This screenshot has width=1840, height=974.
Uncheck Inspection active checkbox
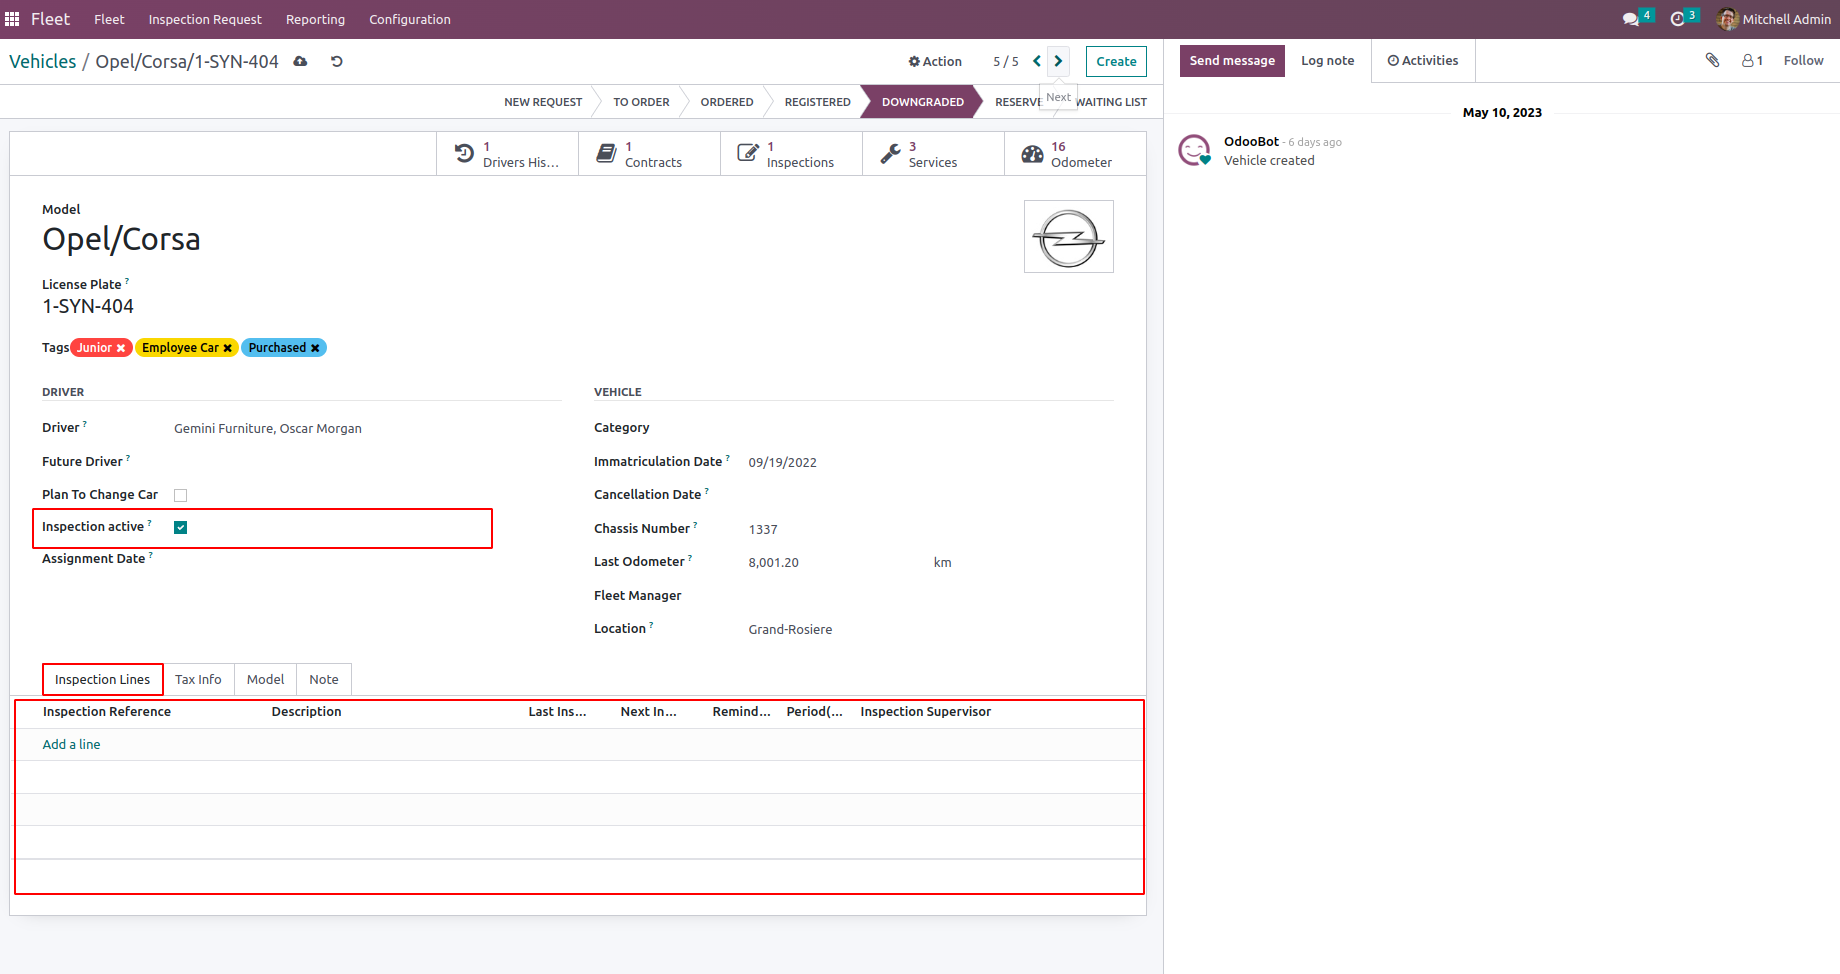click(181, 527)
